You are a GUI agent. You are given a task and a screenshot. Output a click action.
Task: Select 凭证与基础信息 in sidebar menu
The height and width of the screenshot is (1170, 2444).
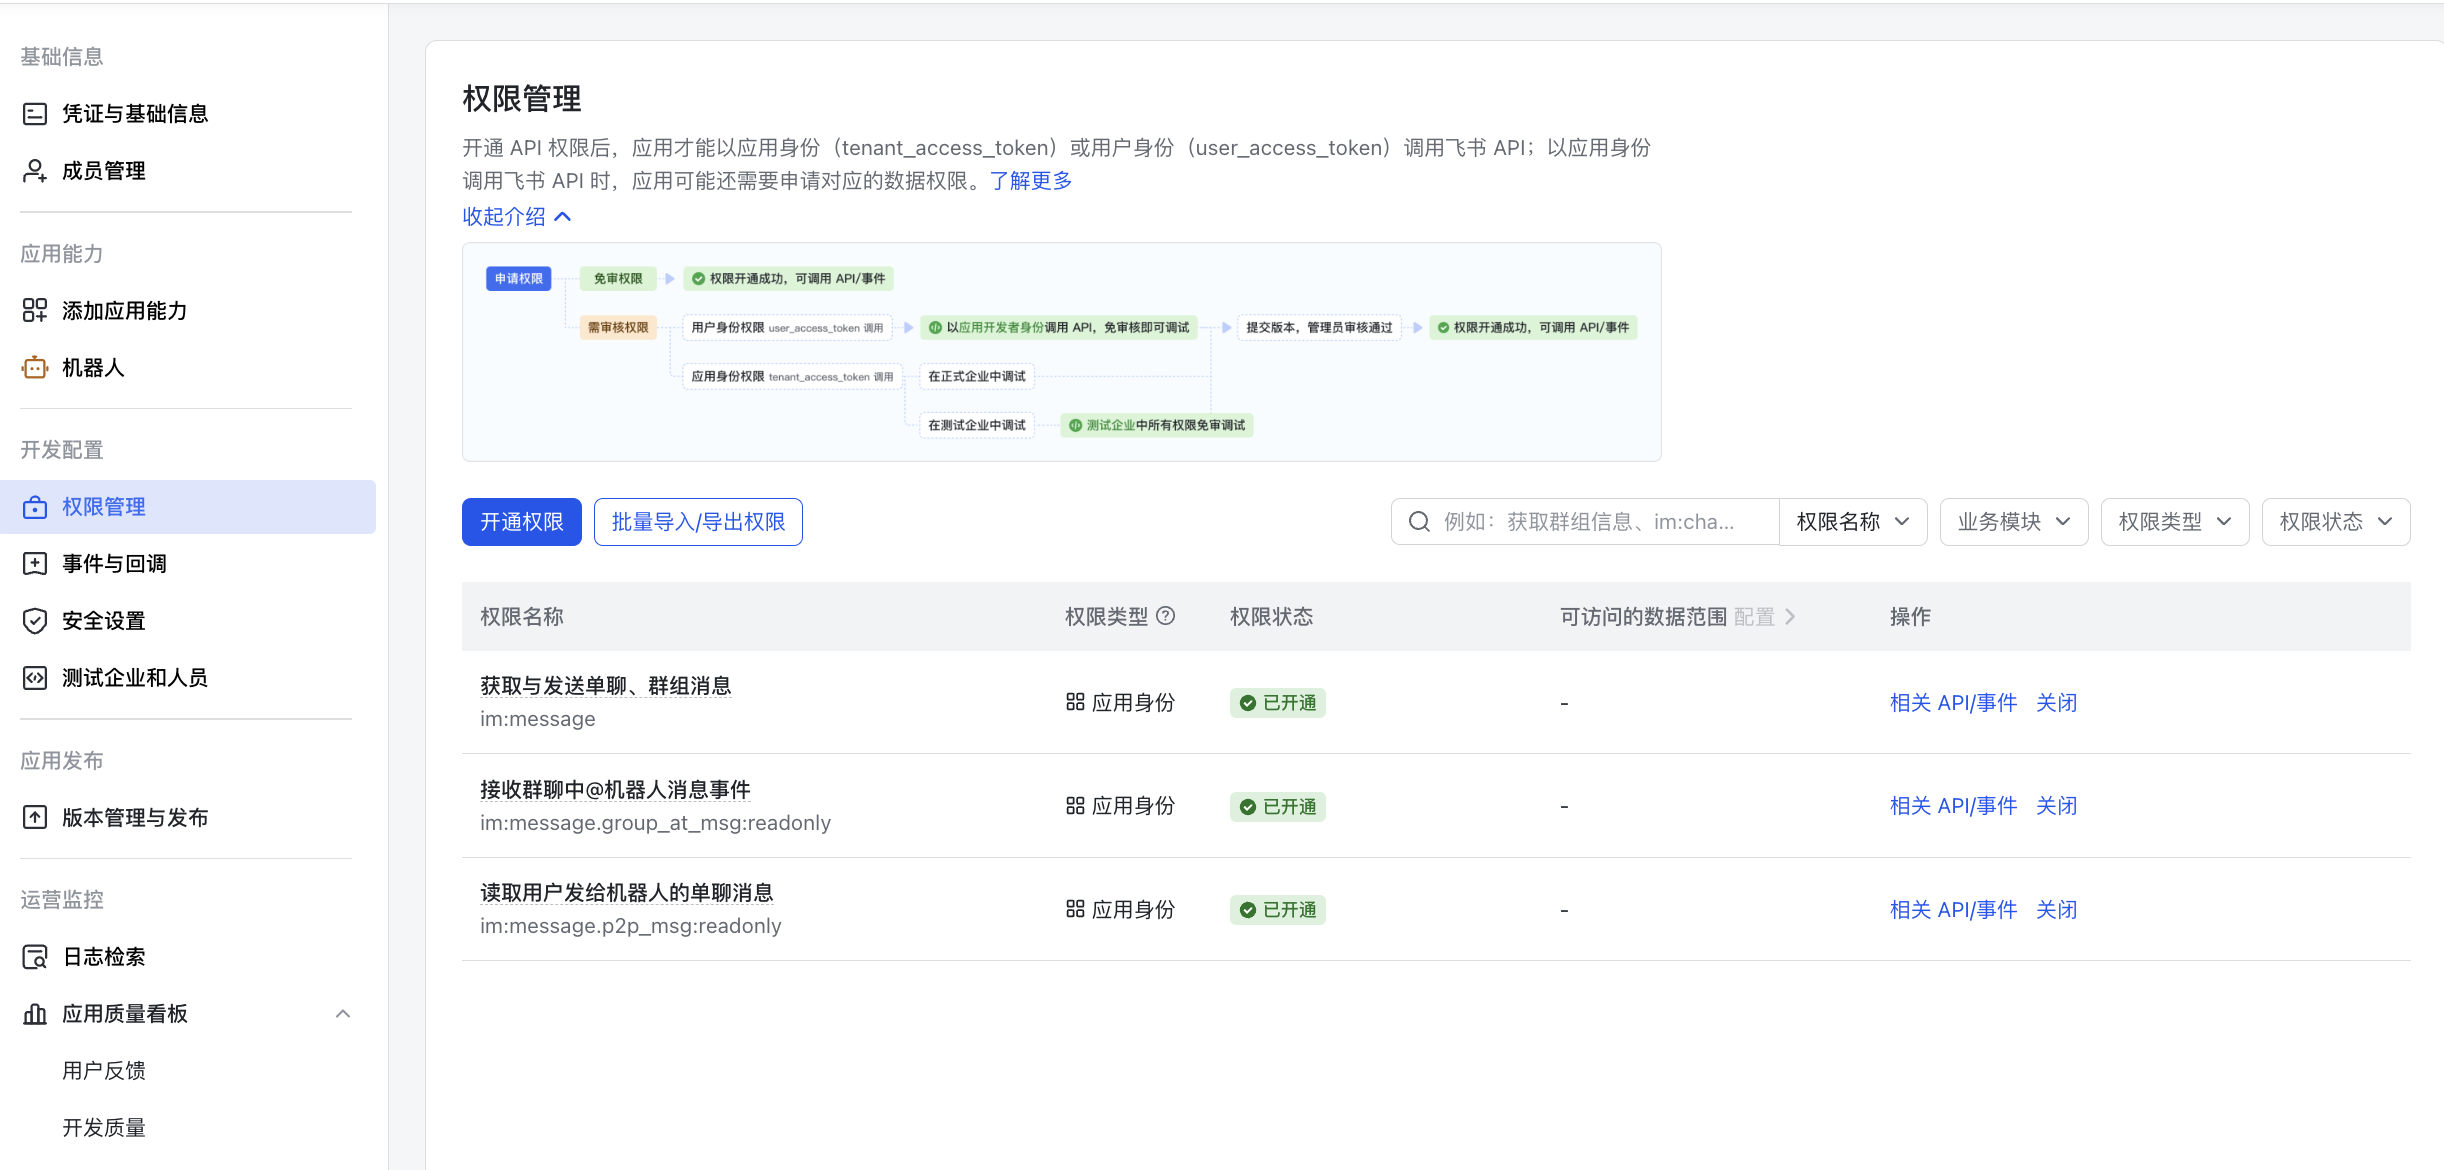(x=135, y=114)
